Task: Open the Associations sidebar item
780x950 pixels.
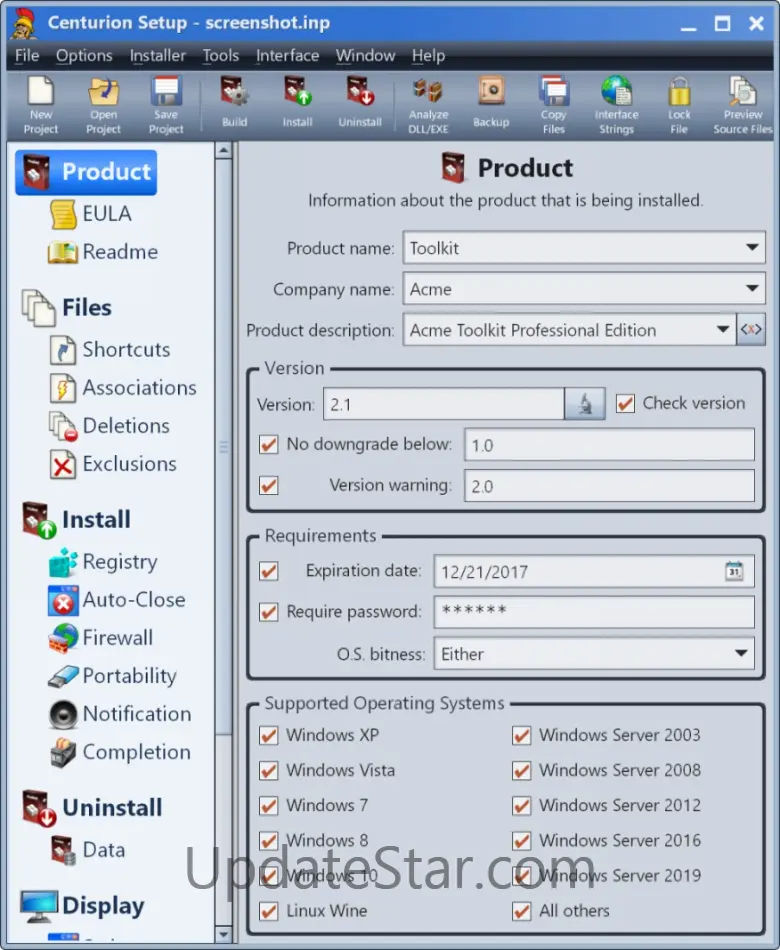Action: (x=123, y=388)
